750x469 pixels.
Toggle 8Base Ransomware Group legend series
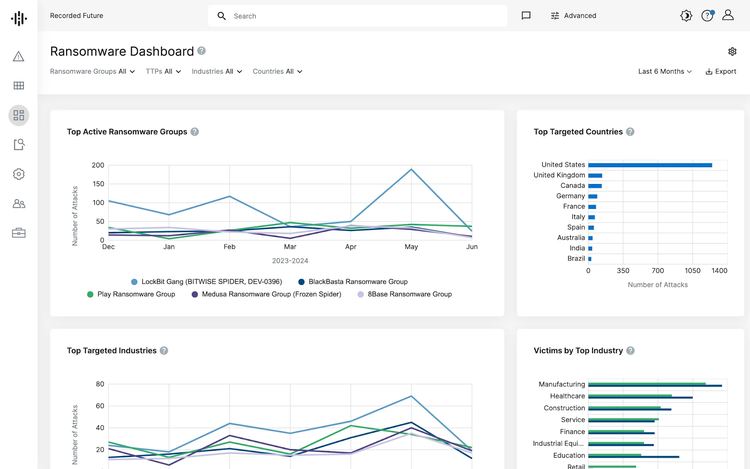point(405,294)
